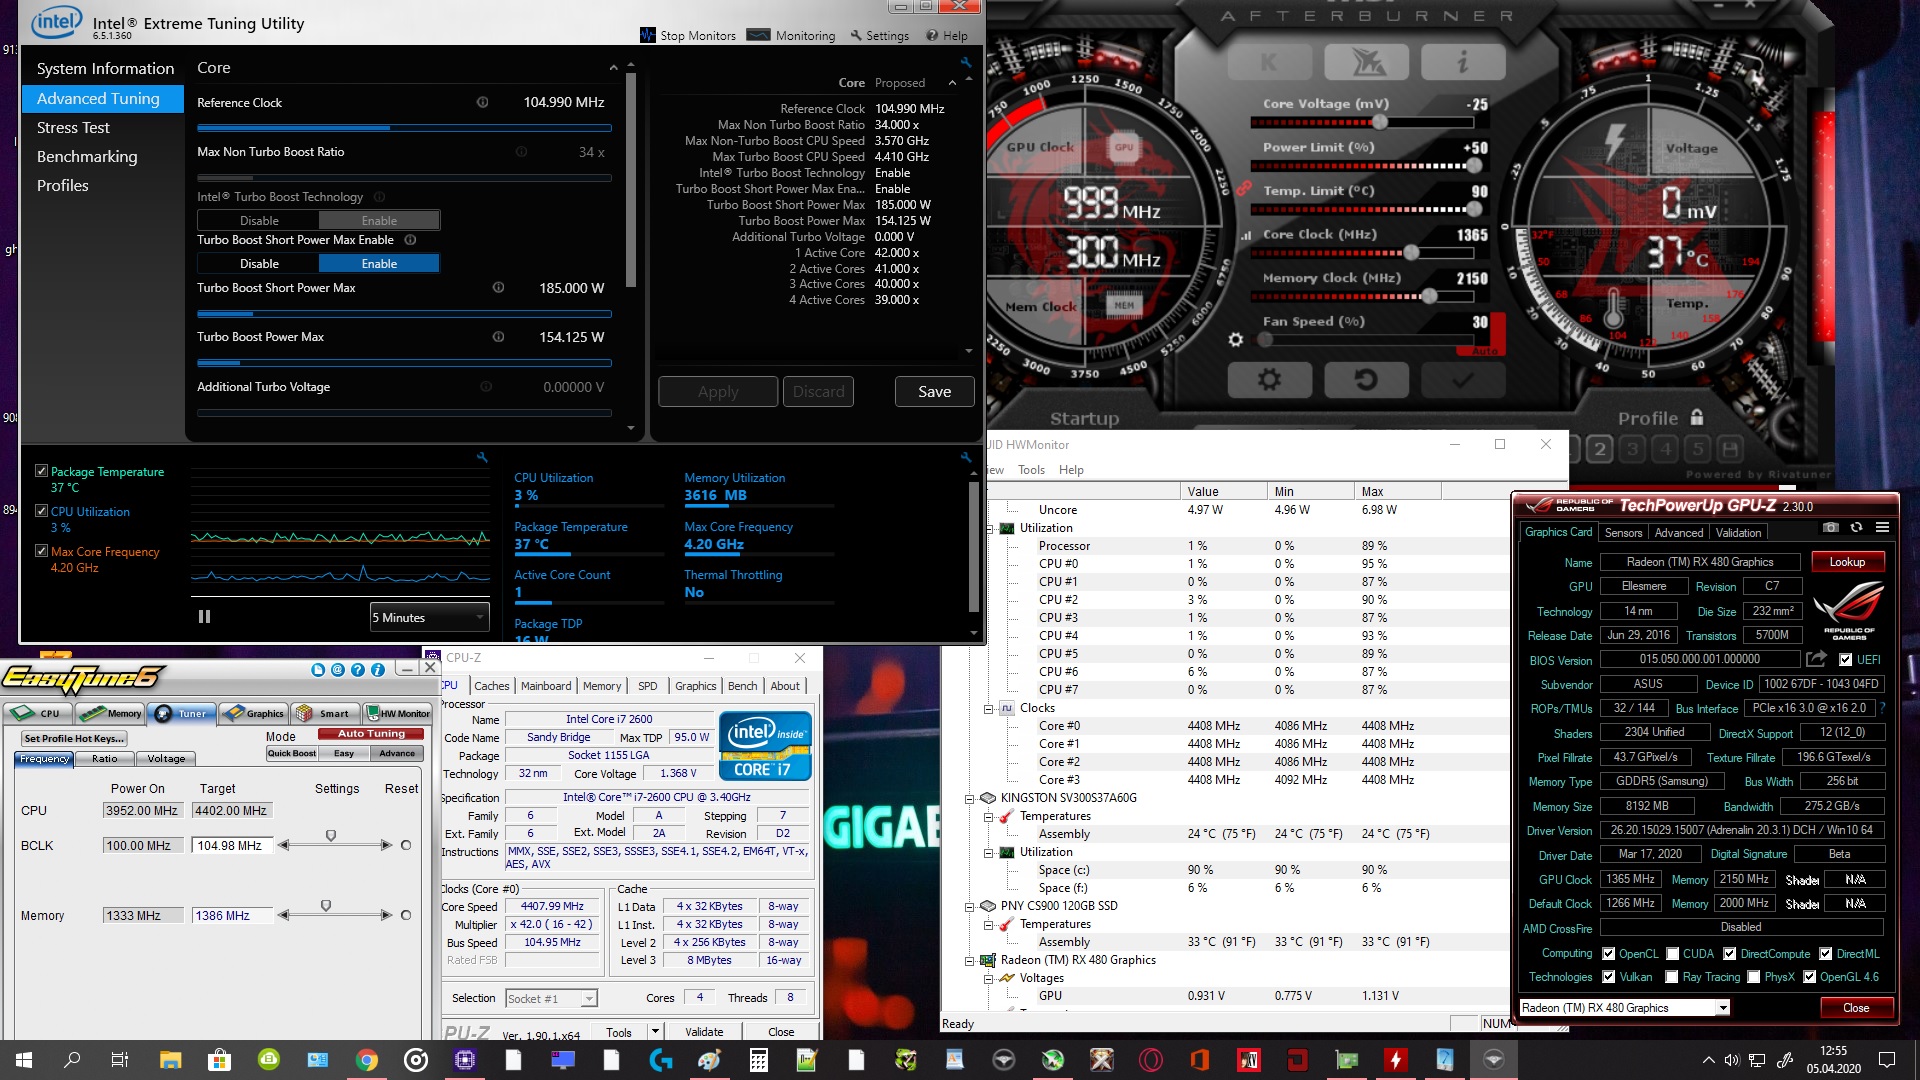This screenshot has width=1920, height=1080.
Task: Click EasyTune6 email @ icon
Action: (337, 670)
